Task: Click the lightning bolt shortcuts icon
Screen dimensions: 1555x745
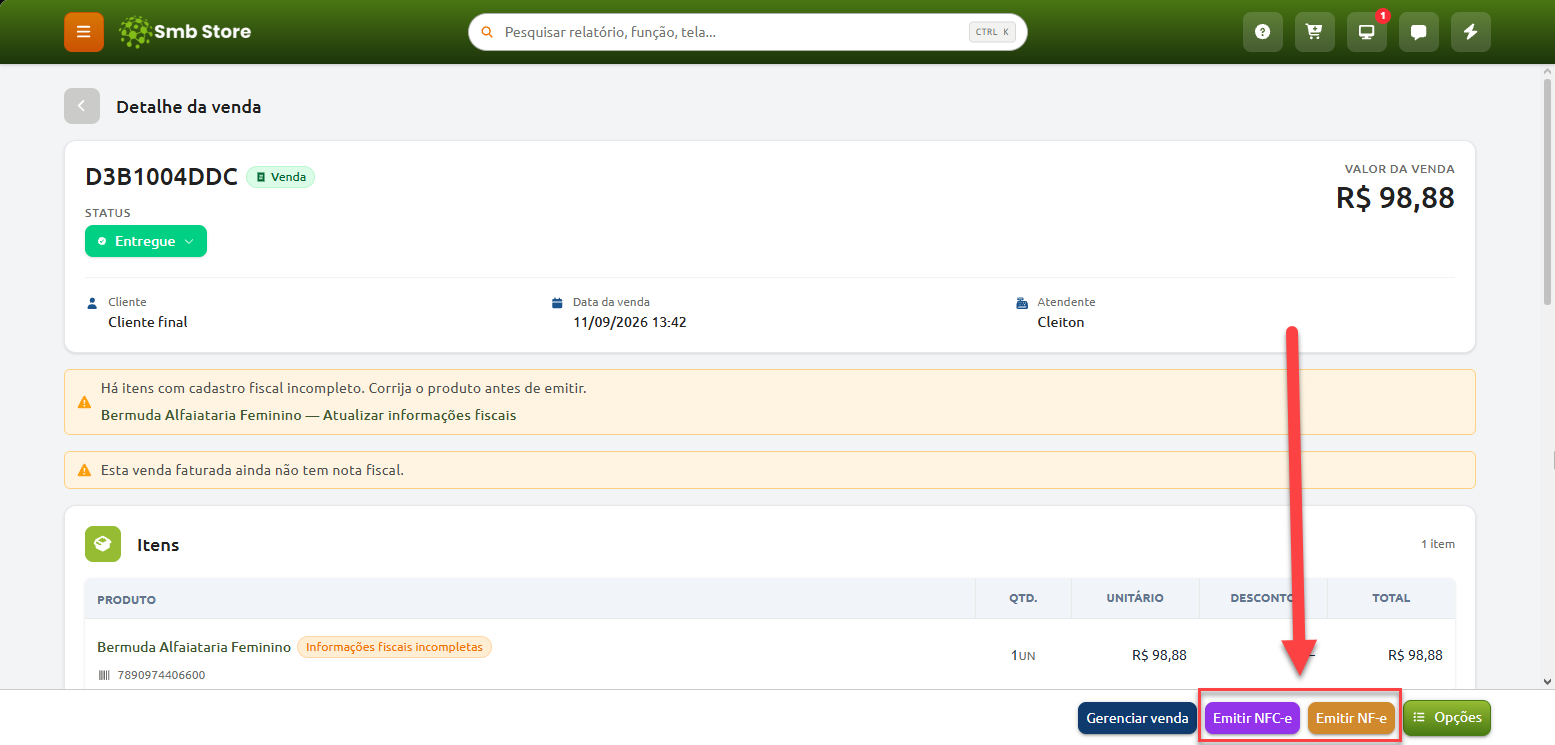Action: [x=1471, y=32]
